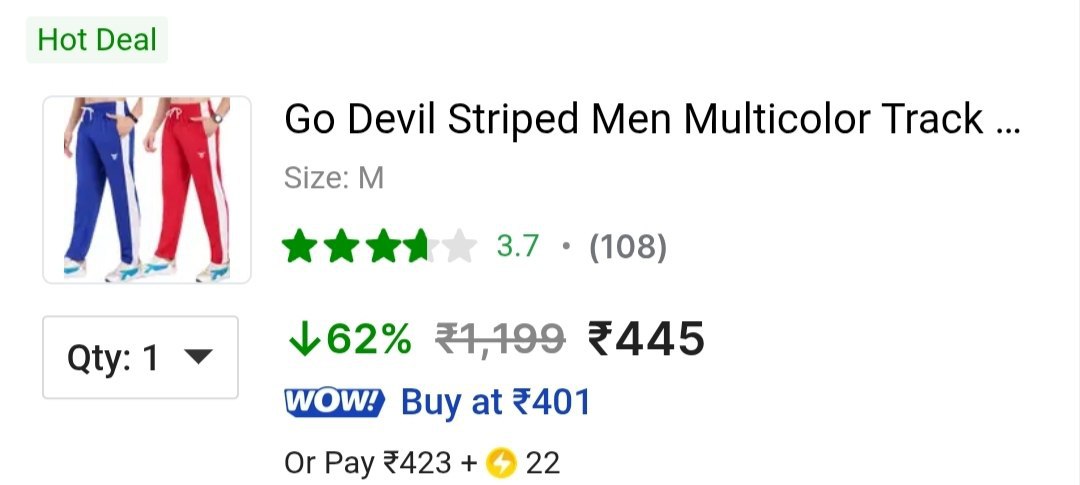Click the 3.7 rating value
The height and width of the screenshot is (485, 1080).
[x=517, y=246]
